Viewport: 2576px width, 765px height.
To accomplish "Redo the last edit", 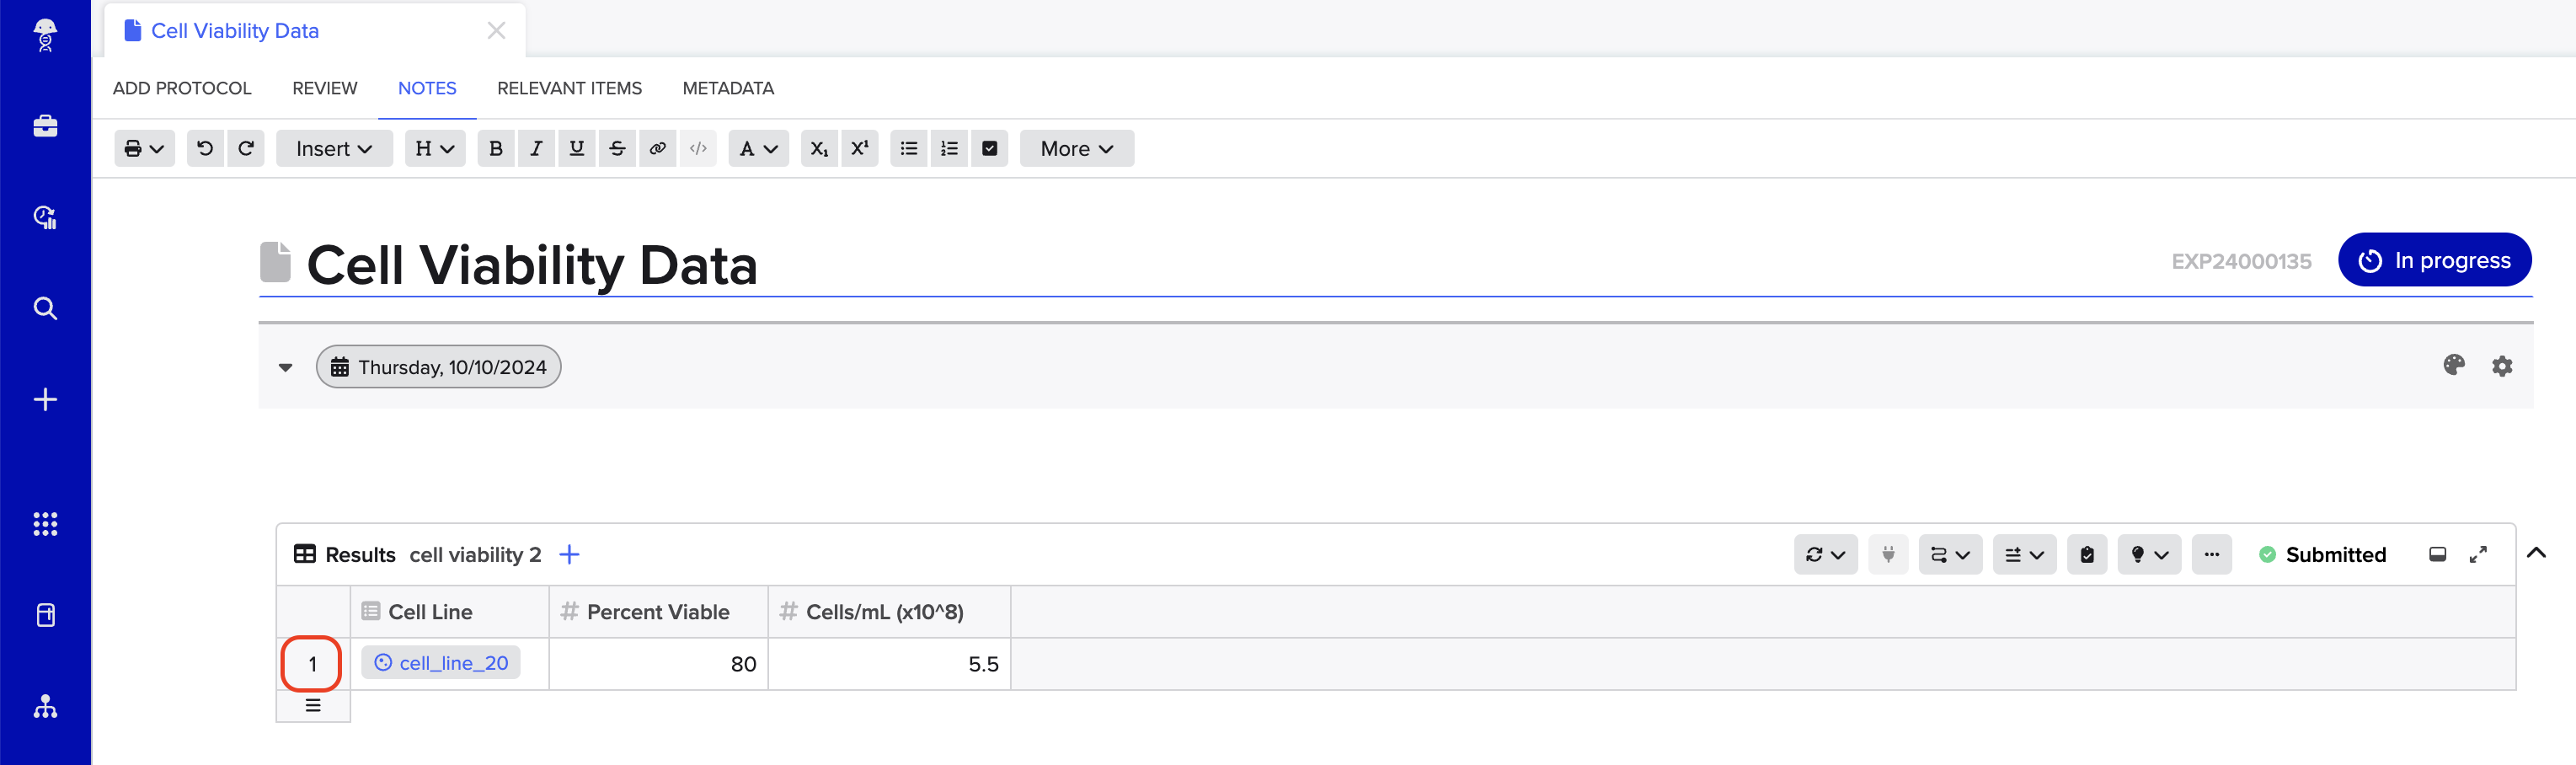I will coord(246,148).
